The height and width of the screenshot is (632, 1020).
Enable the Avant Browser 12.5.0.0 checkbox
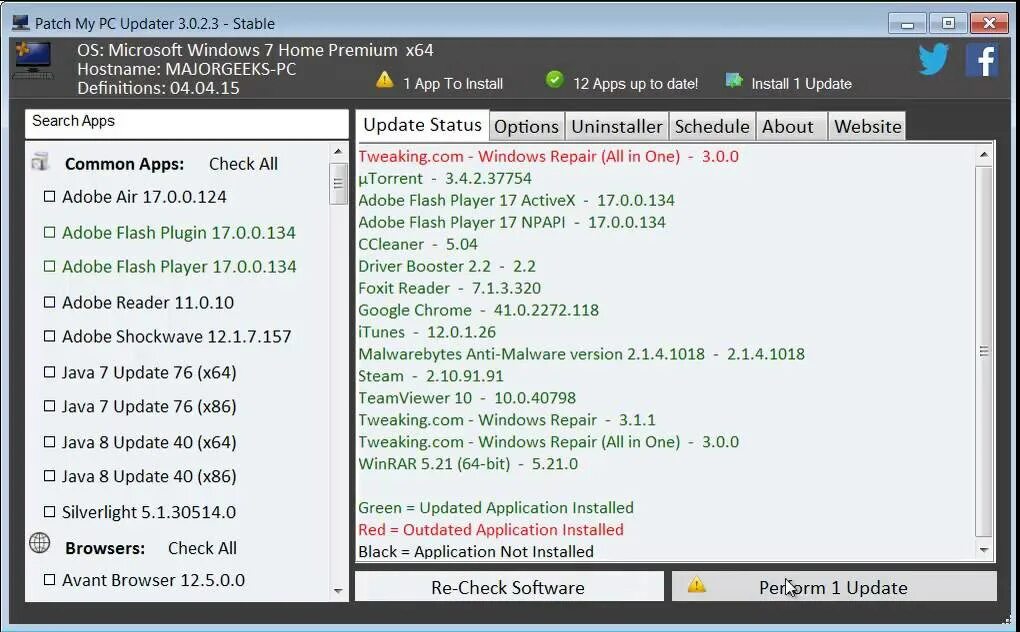(x=49, y=579)
